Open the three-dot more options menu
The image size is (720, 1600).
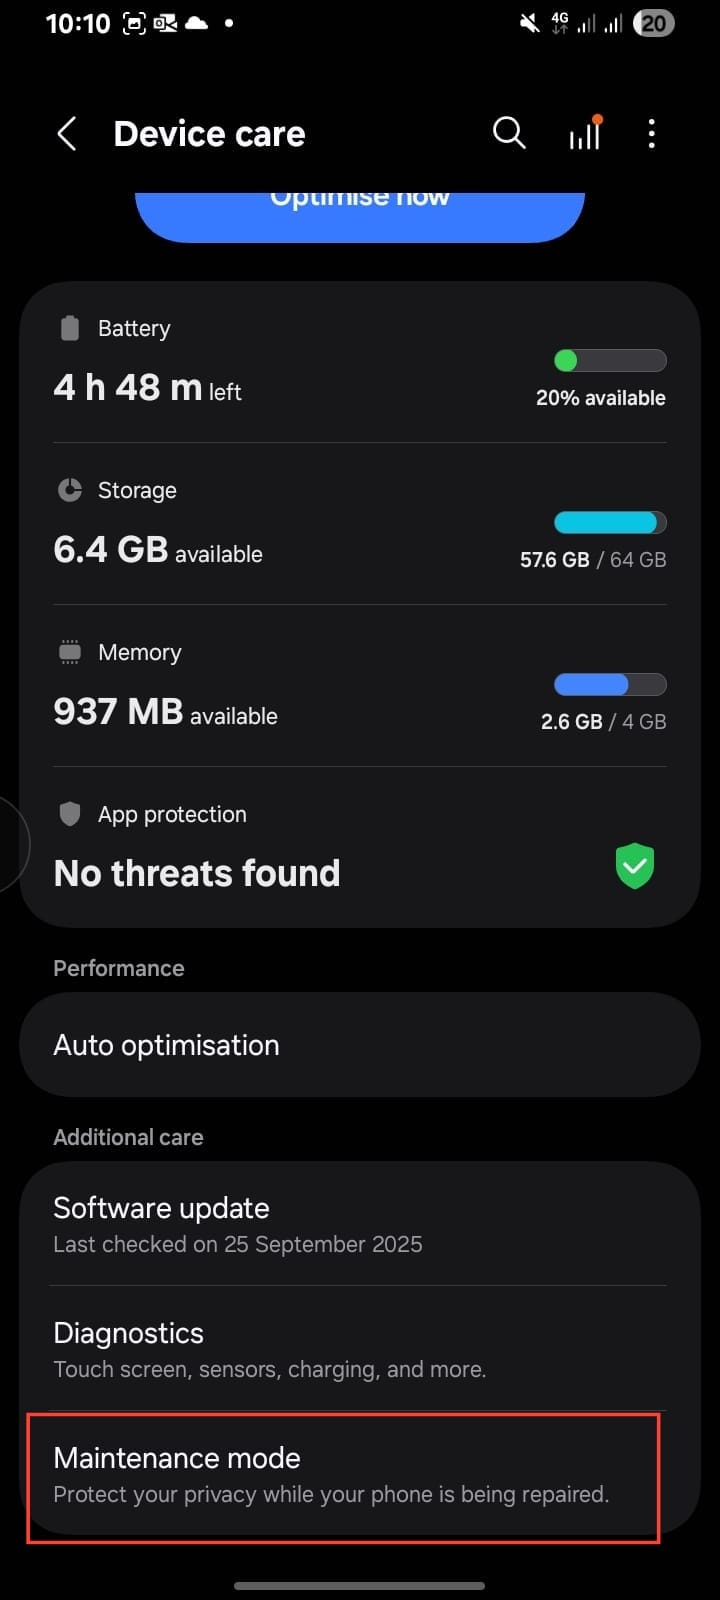[651, 134]
